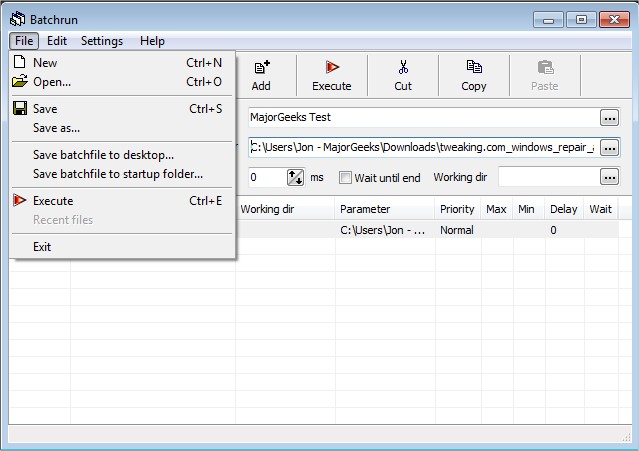Maximize the Batchrun window

[x=581, y=20]
